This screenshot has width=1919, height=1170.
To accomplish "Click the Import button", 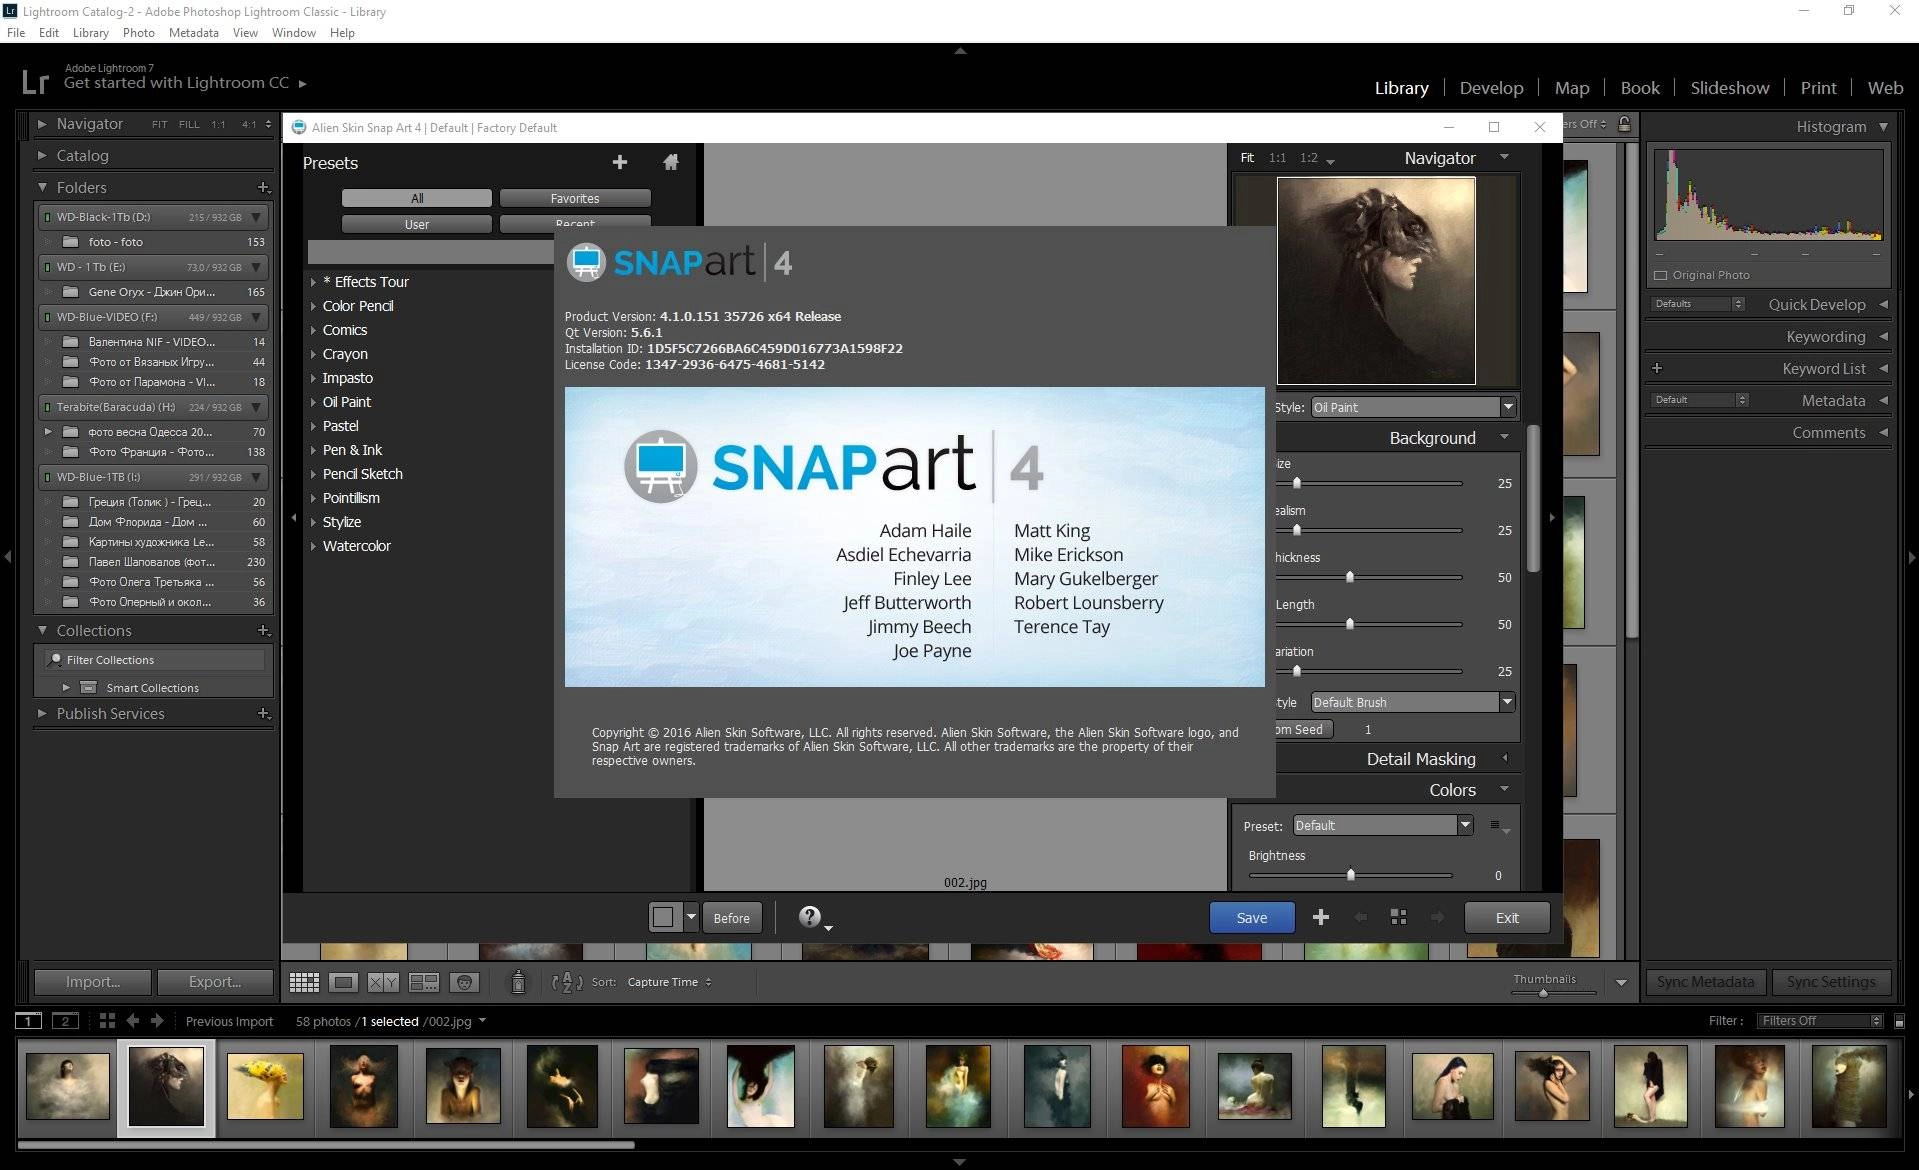I will point(92,982).
